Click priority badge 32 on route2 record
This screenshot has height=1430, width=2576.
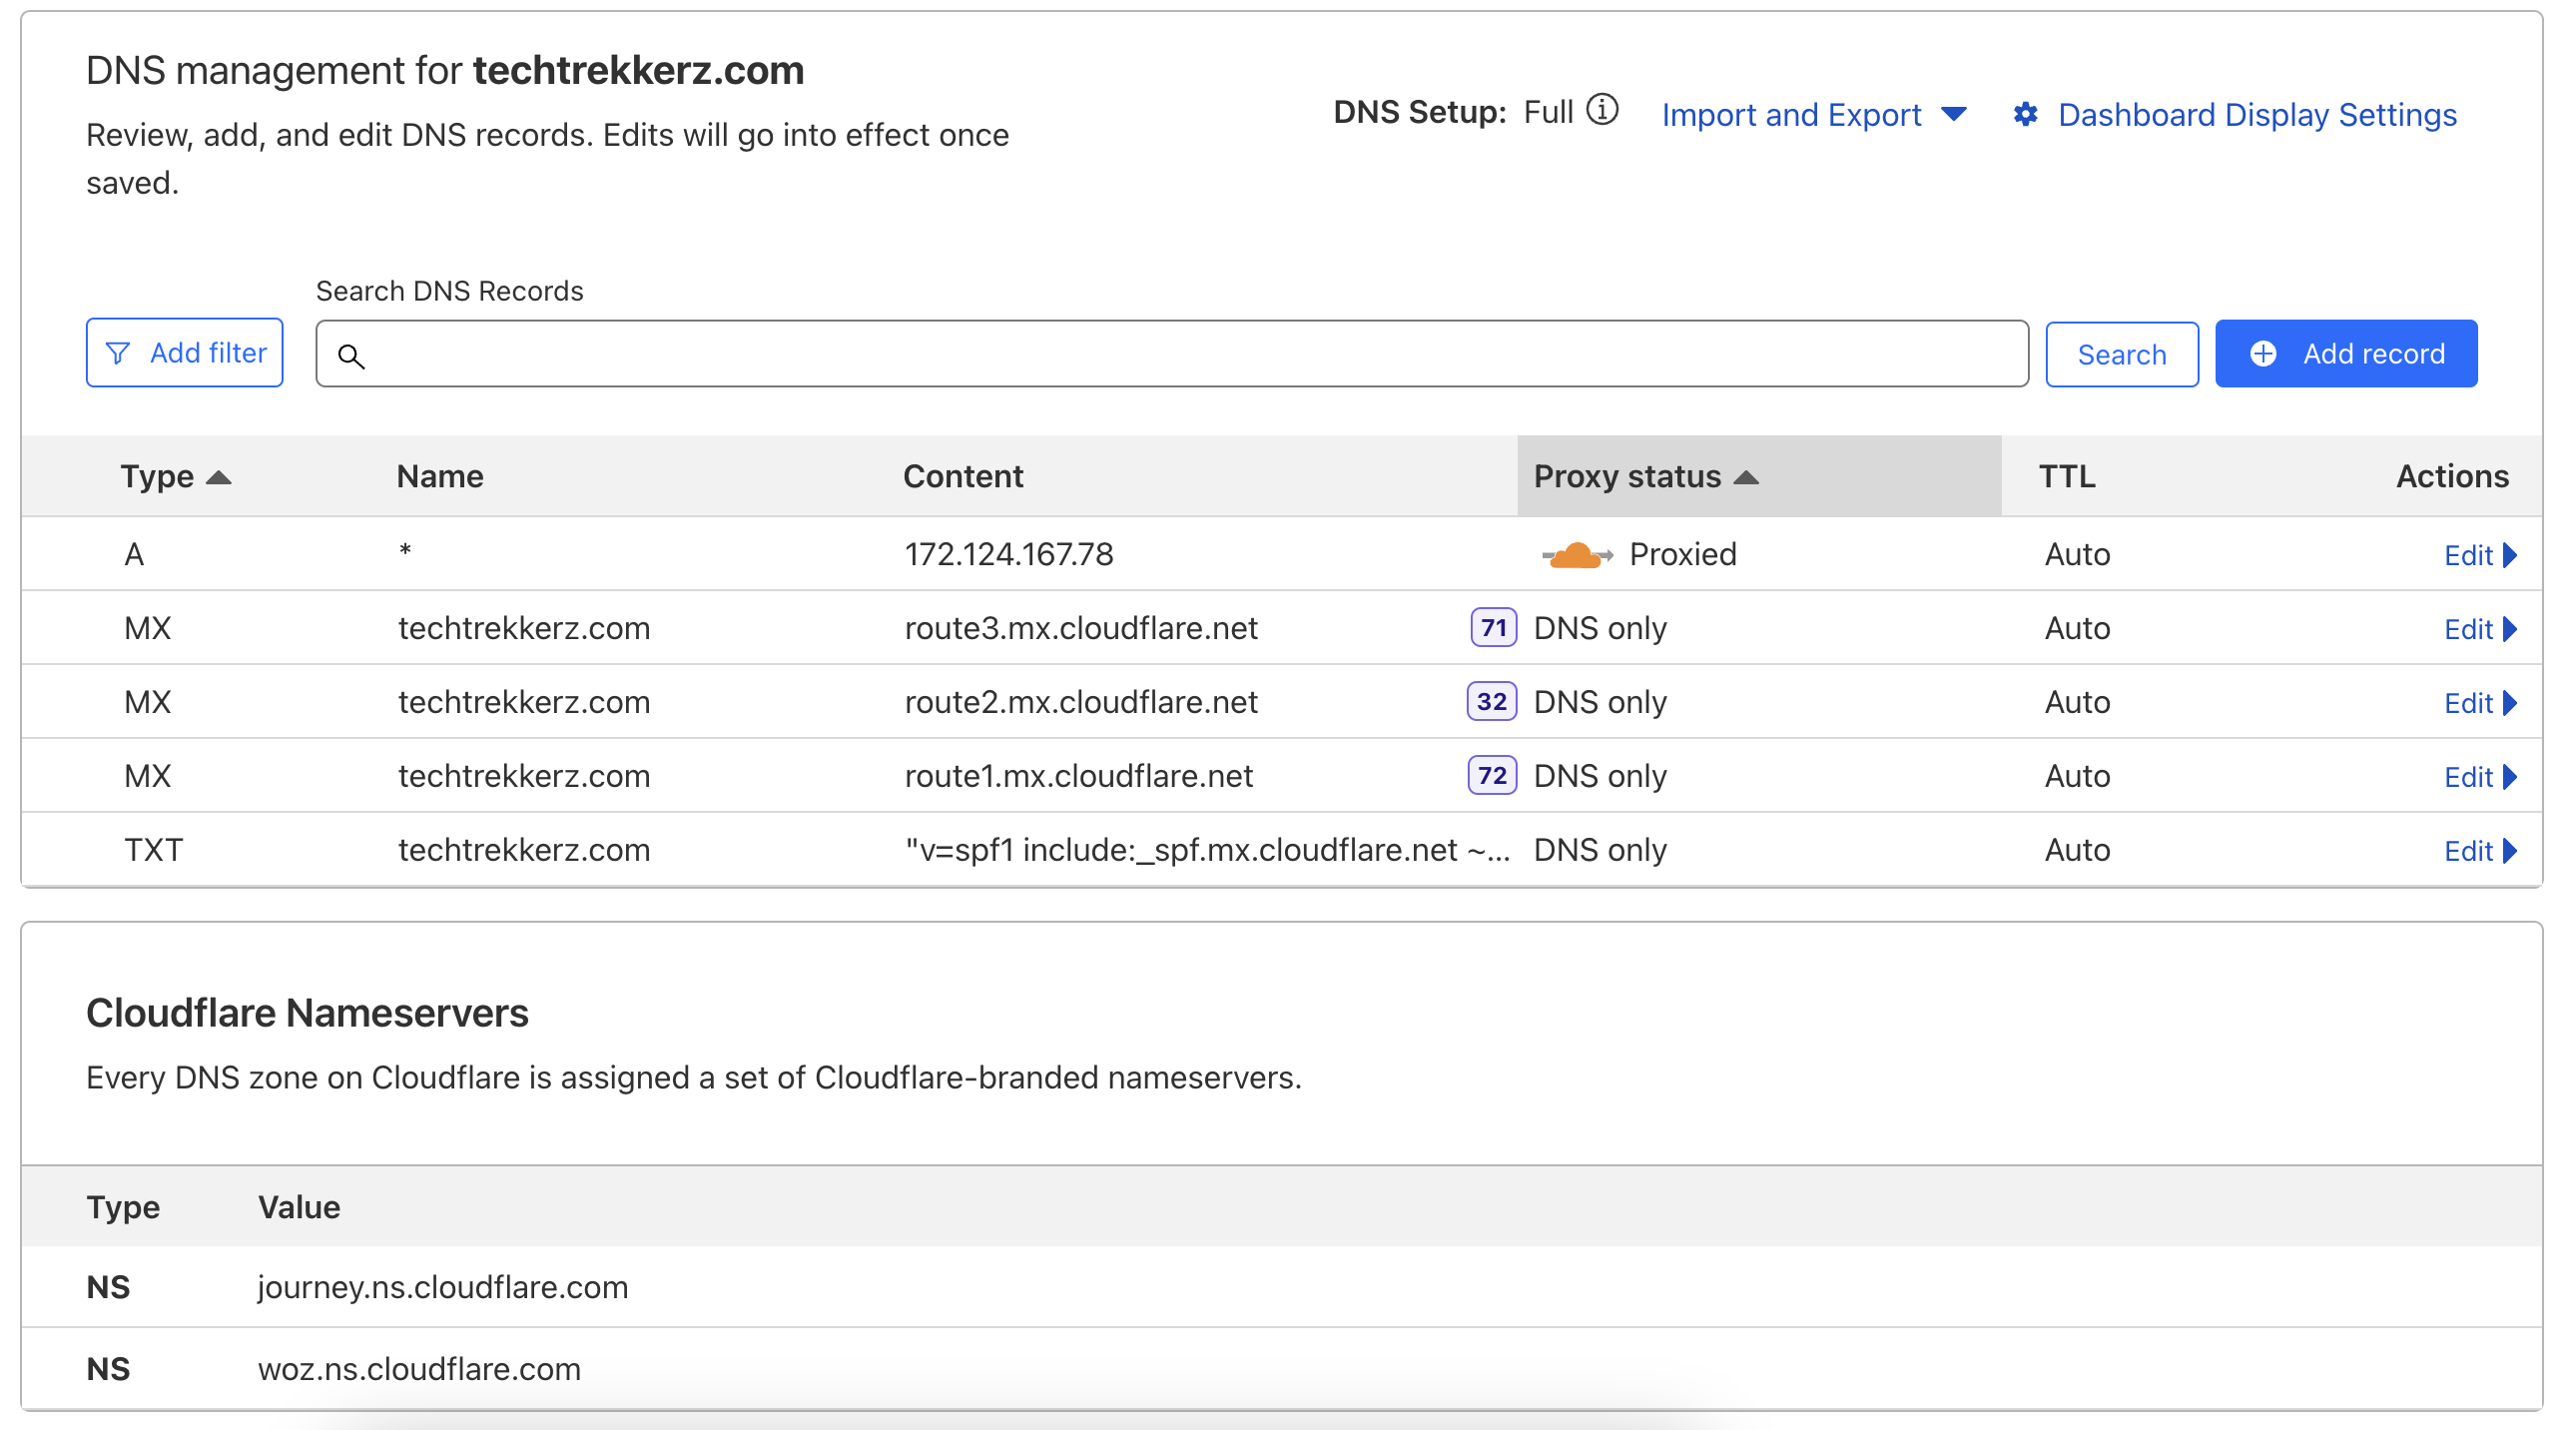tap(1491, 702)
